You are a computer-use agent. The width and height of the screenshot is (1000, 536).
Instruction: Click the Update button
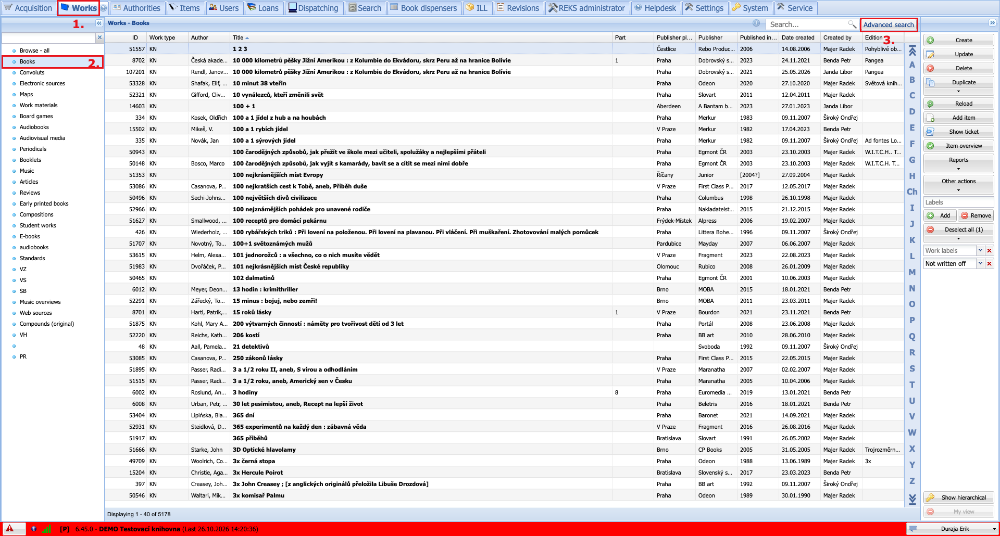pos(959,54)
